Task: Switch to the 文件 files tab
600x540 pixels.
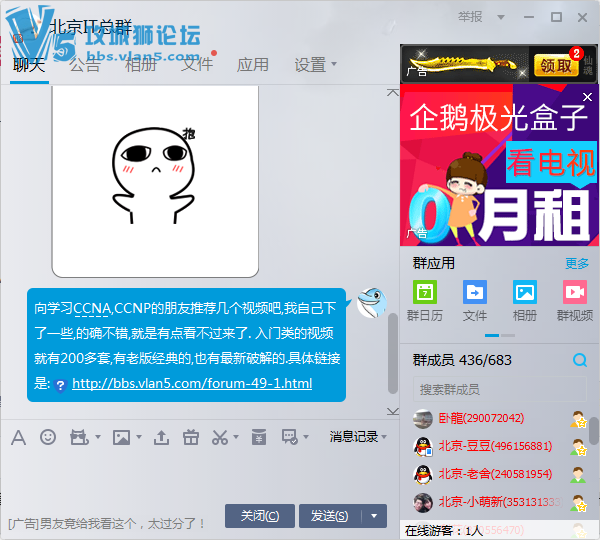Action: 197,65
